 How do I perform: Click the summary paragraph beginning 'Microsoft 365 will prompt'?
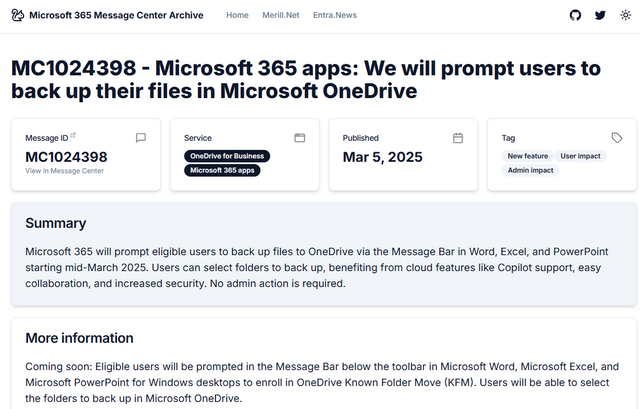click(x=317, y=267)
